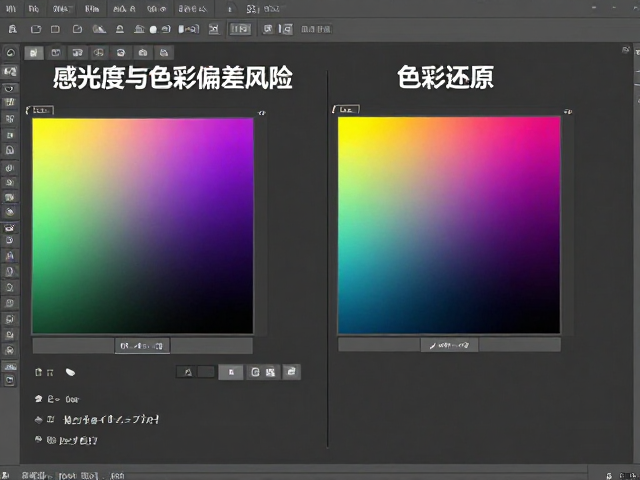Screen dimensions: 640x480
Task: Click the dark triangle-icon button in the lower panel
Action: pos(187,372)
